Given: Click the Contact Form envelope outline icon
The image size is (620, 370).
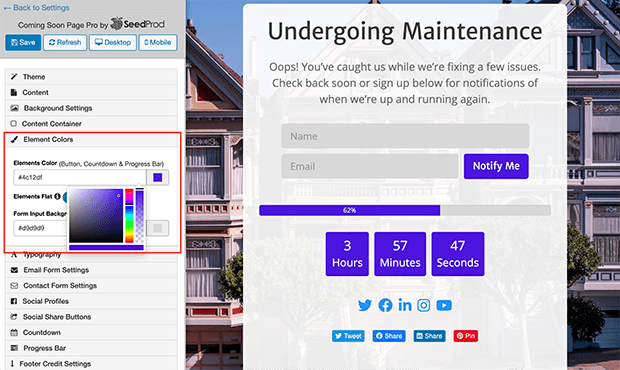Looking at the screenshot, I should [x=14, y=285].
